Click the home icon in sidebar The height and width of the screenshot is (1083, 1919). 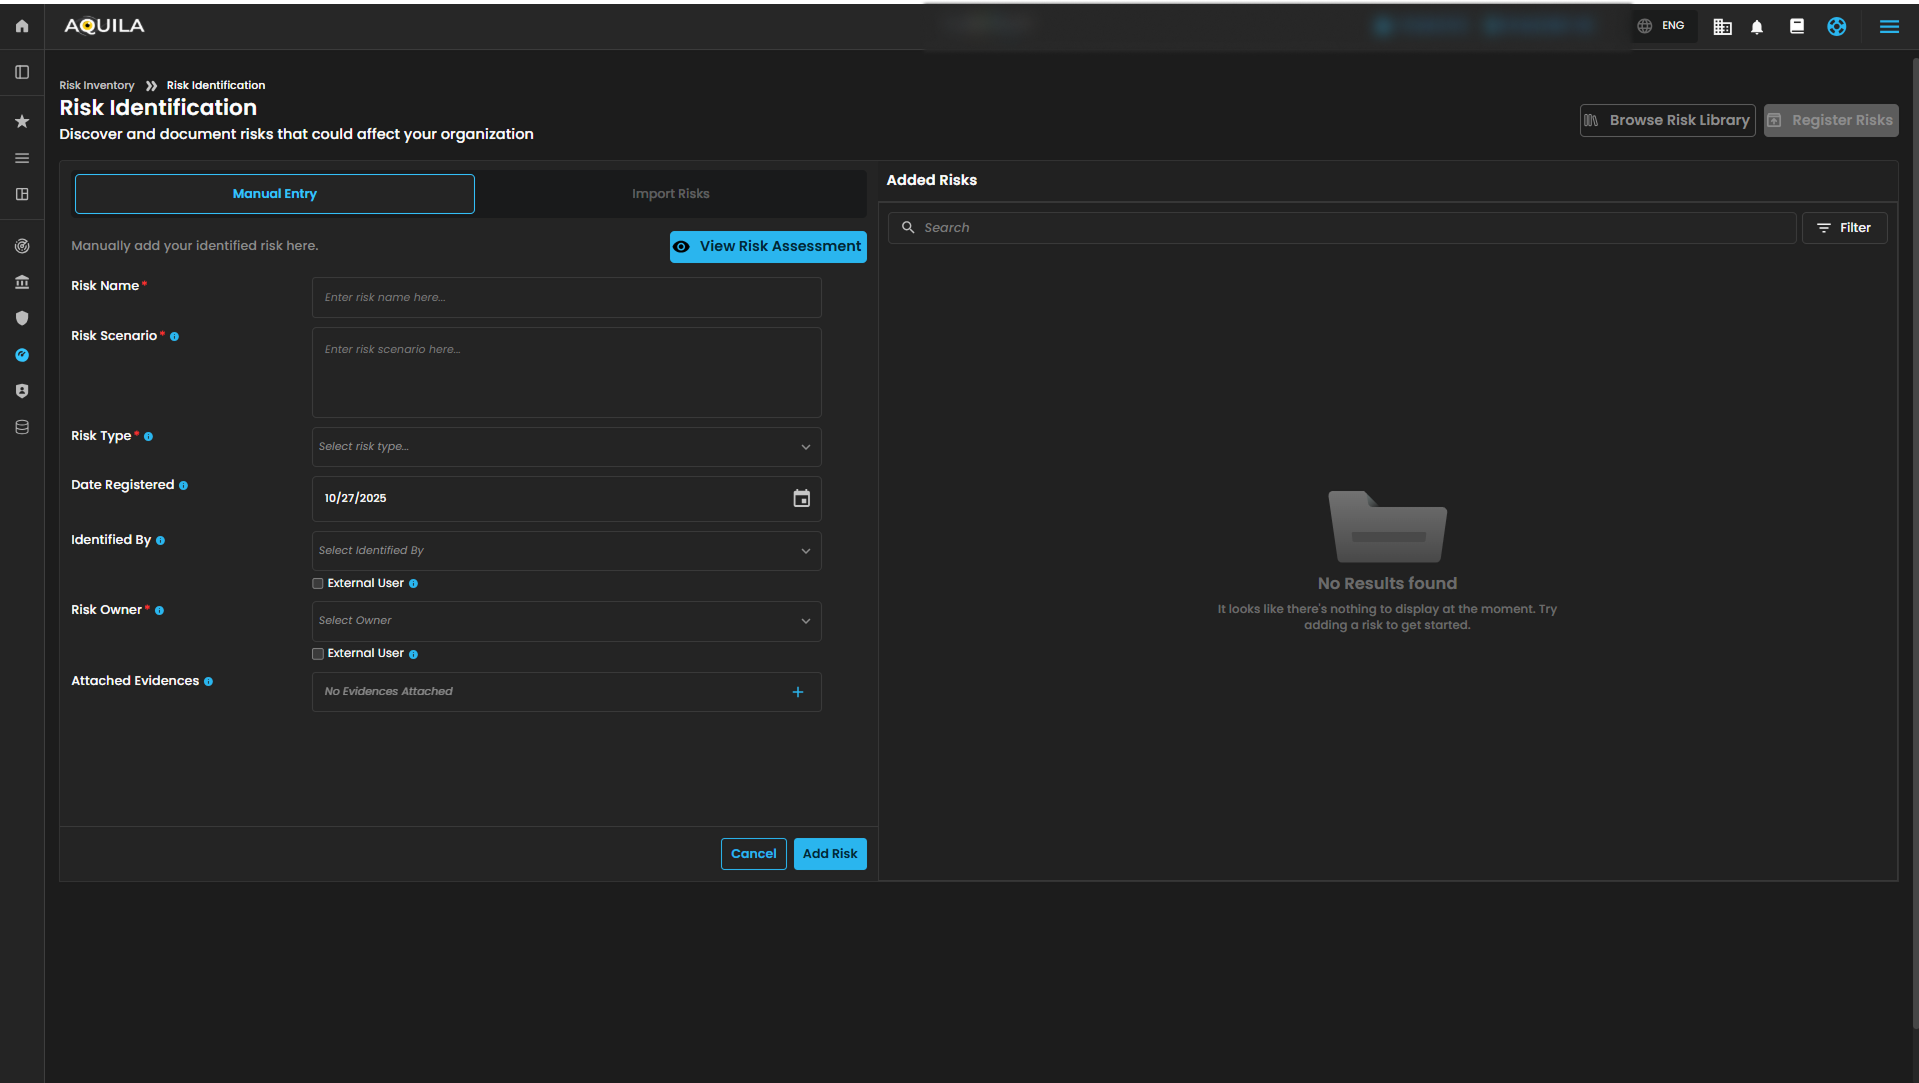click(x=22, y=26)
